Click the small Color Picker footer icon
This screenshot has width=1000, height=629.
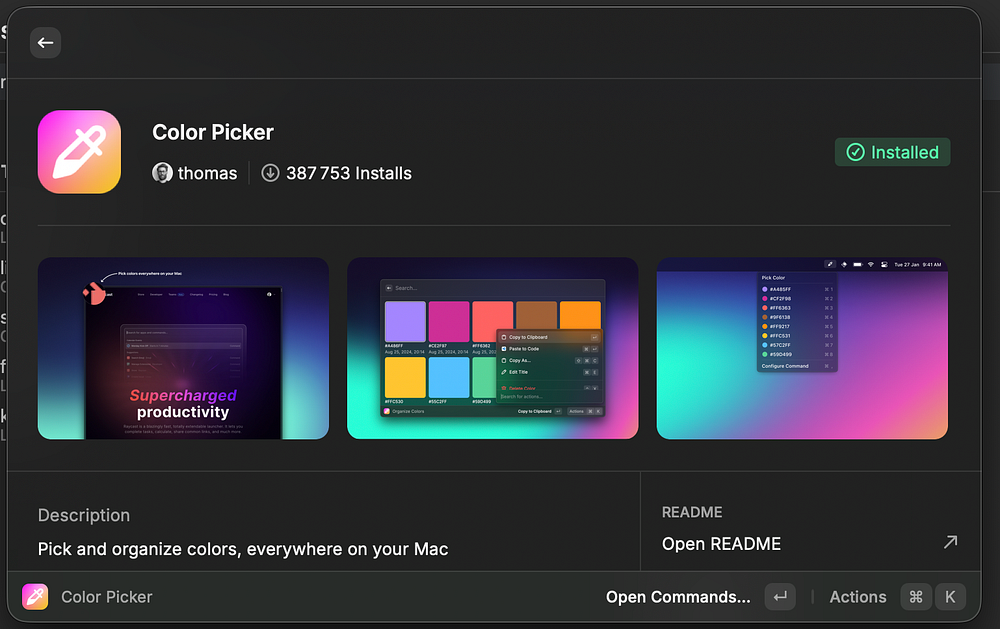tap(35, 596)
